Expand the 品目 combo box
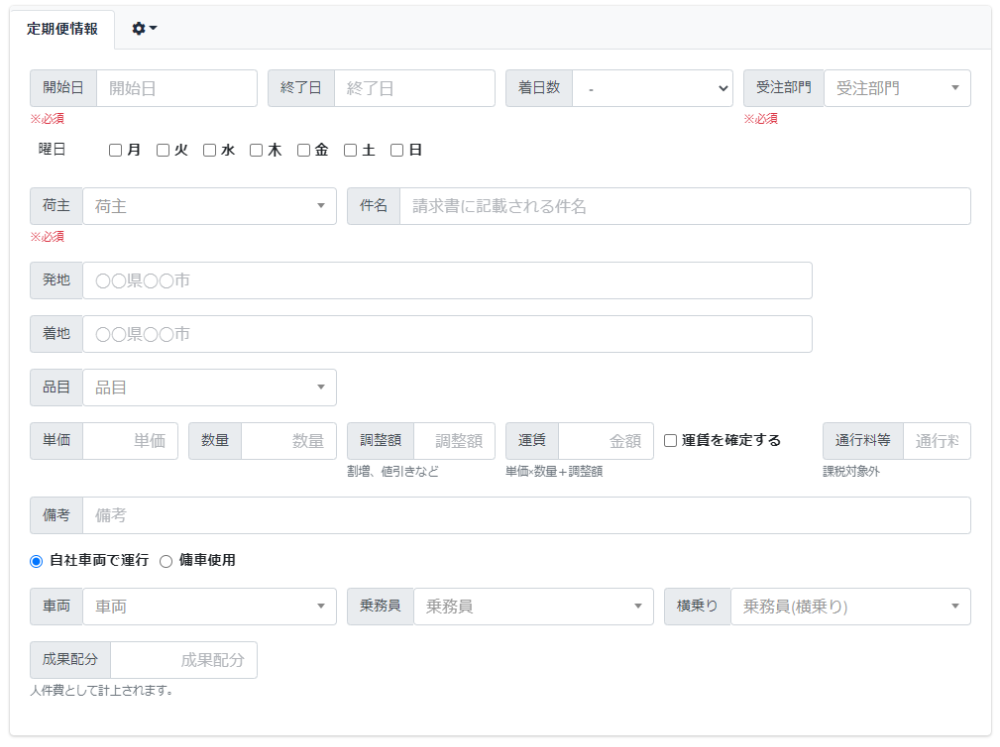Screen dimensions: 1000x747 pos(209,387)
